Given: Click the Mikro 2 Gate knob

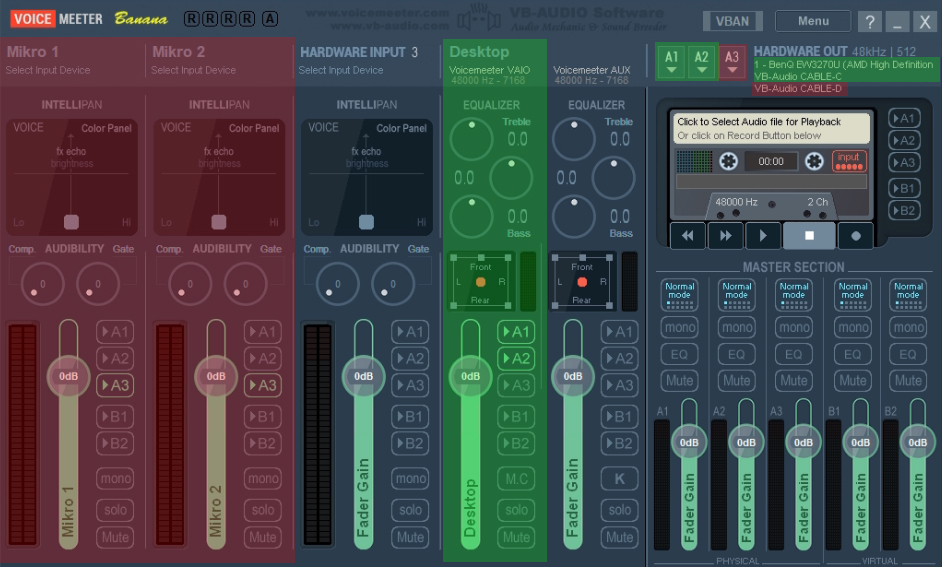Looking at the screenshot, I should [x=246, y=284].
